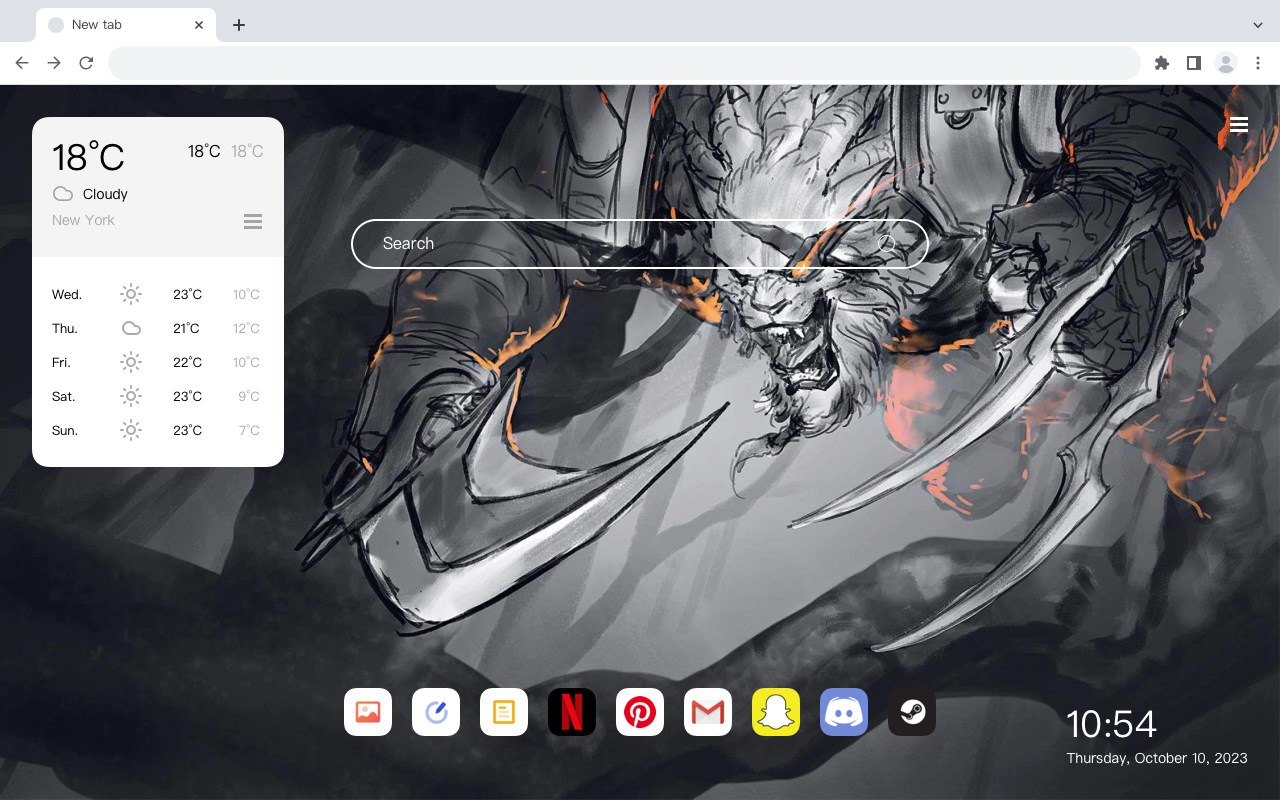
Task: Click the sun icon in the Wed. row
Action: tap(131, 294)
